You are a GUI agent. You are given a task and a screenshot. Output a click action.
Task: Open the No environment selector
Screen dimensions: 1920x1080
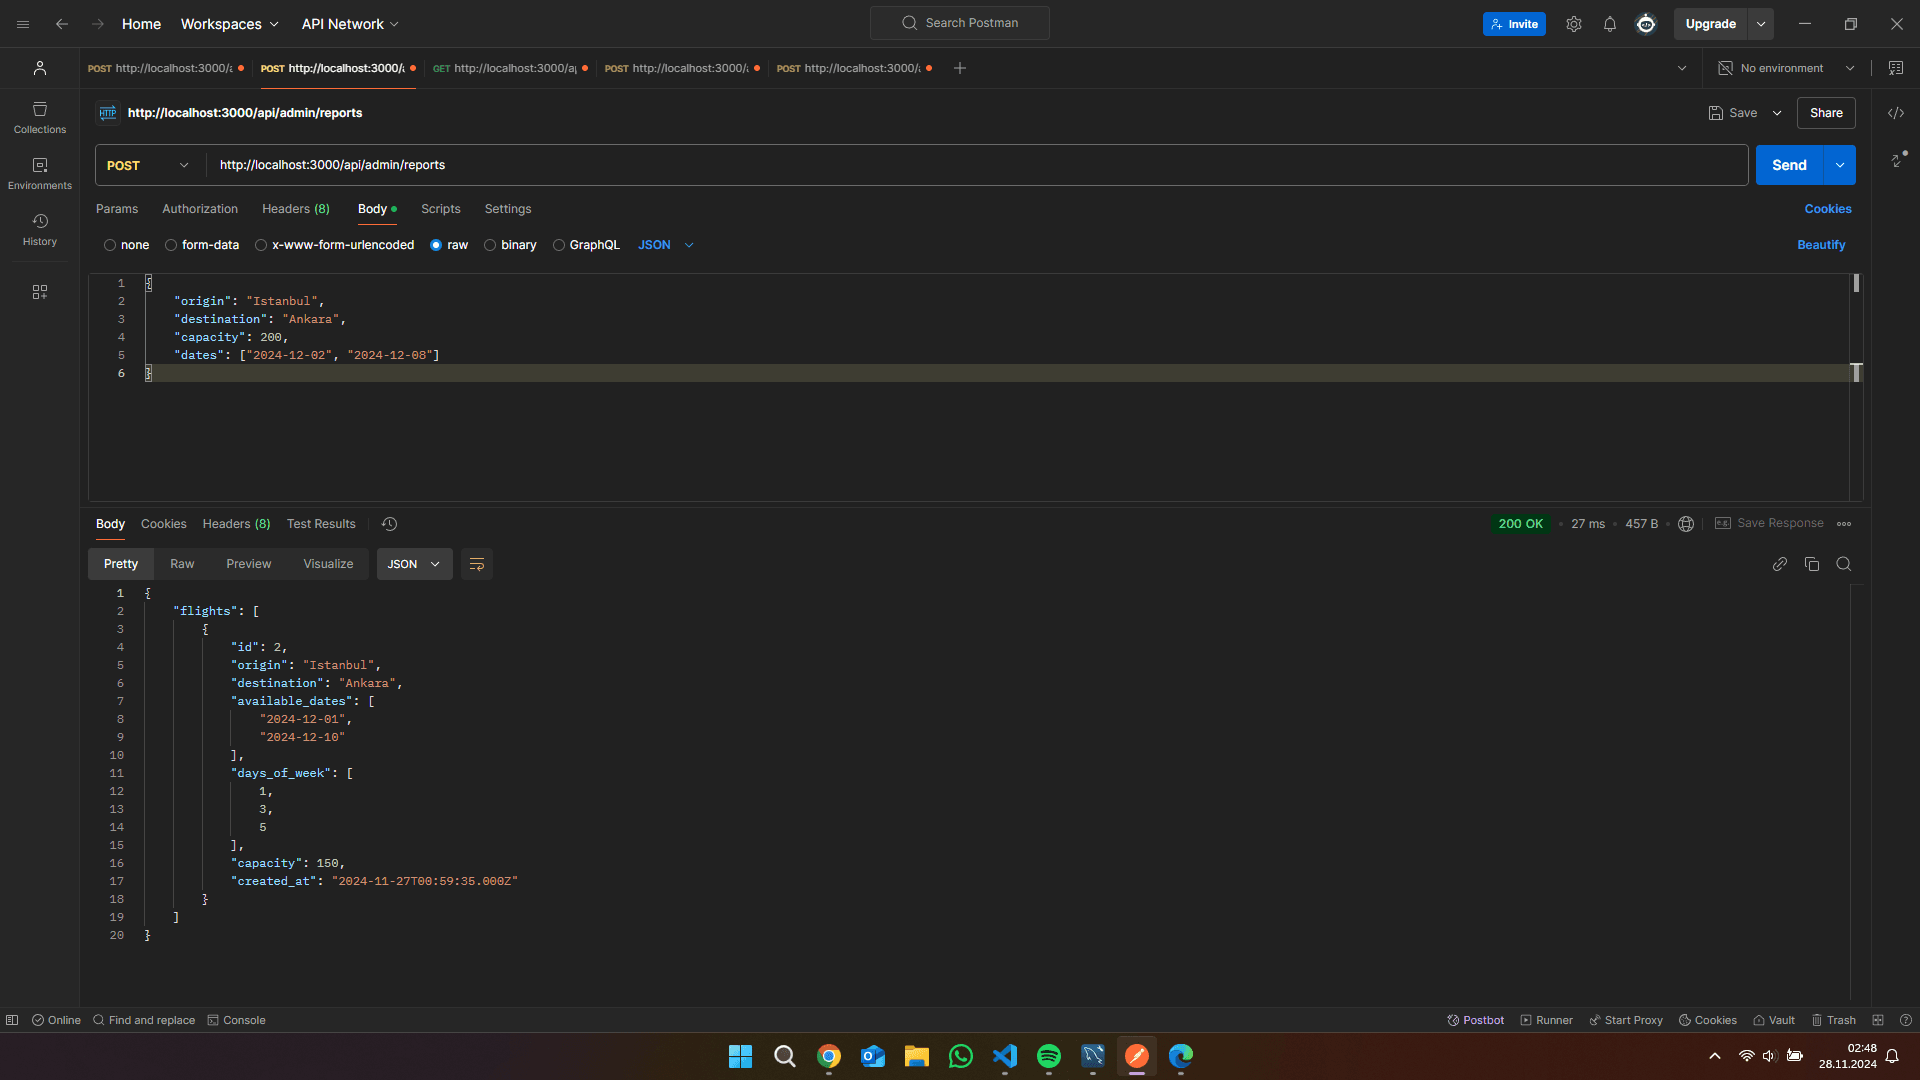[x=1786, y=68]
